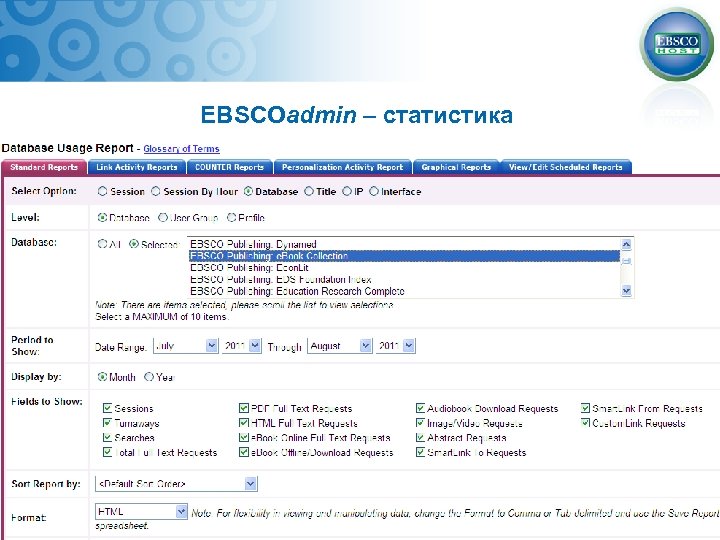Set Level to User Group

pos(163,218)
